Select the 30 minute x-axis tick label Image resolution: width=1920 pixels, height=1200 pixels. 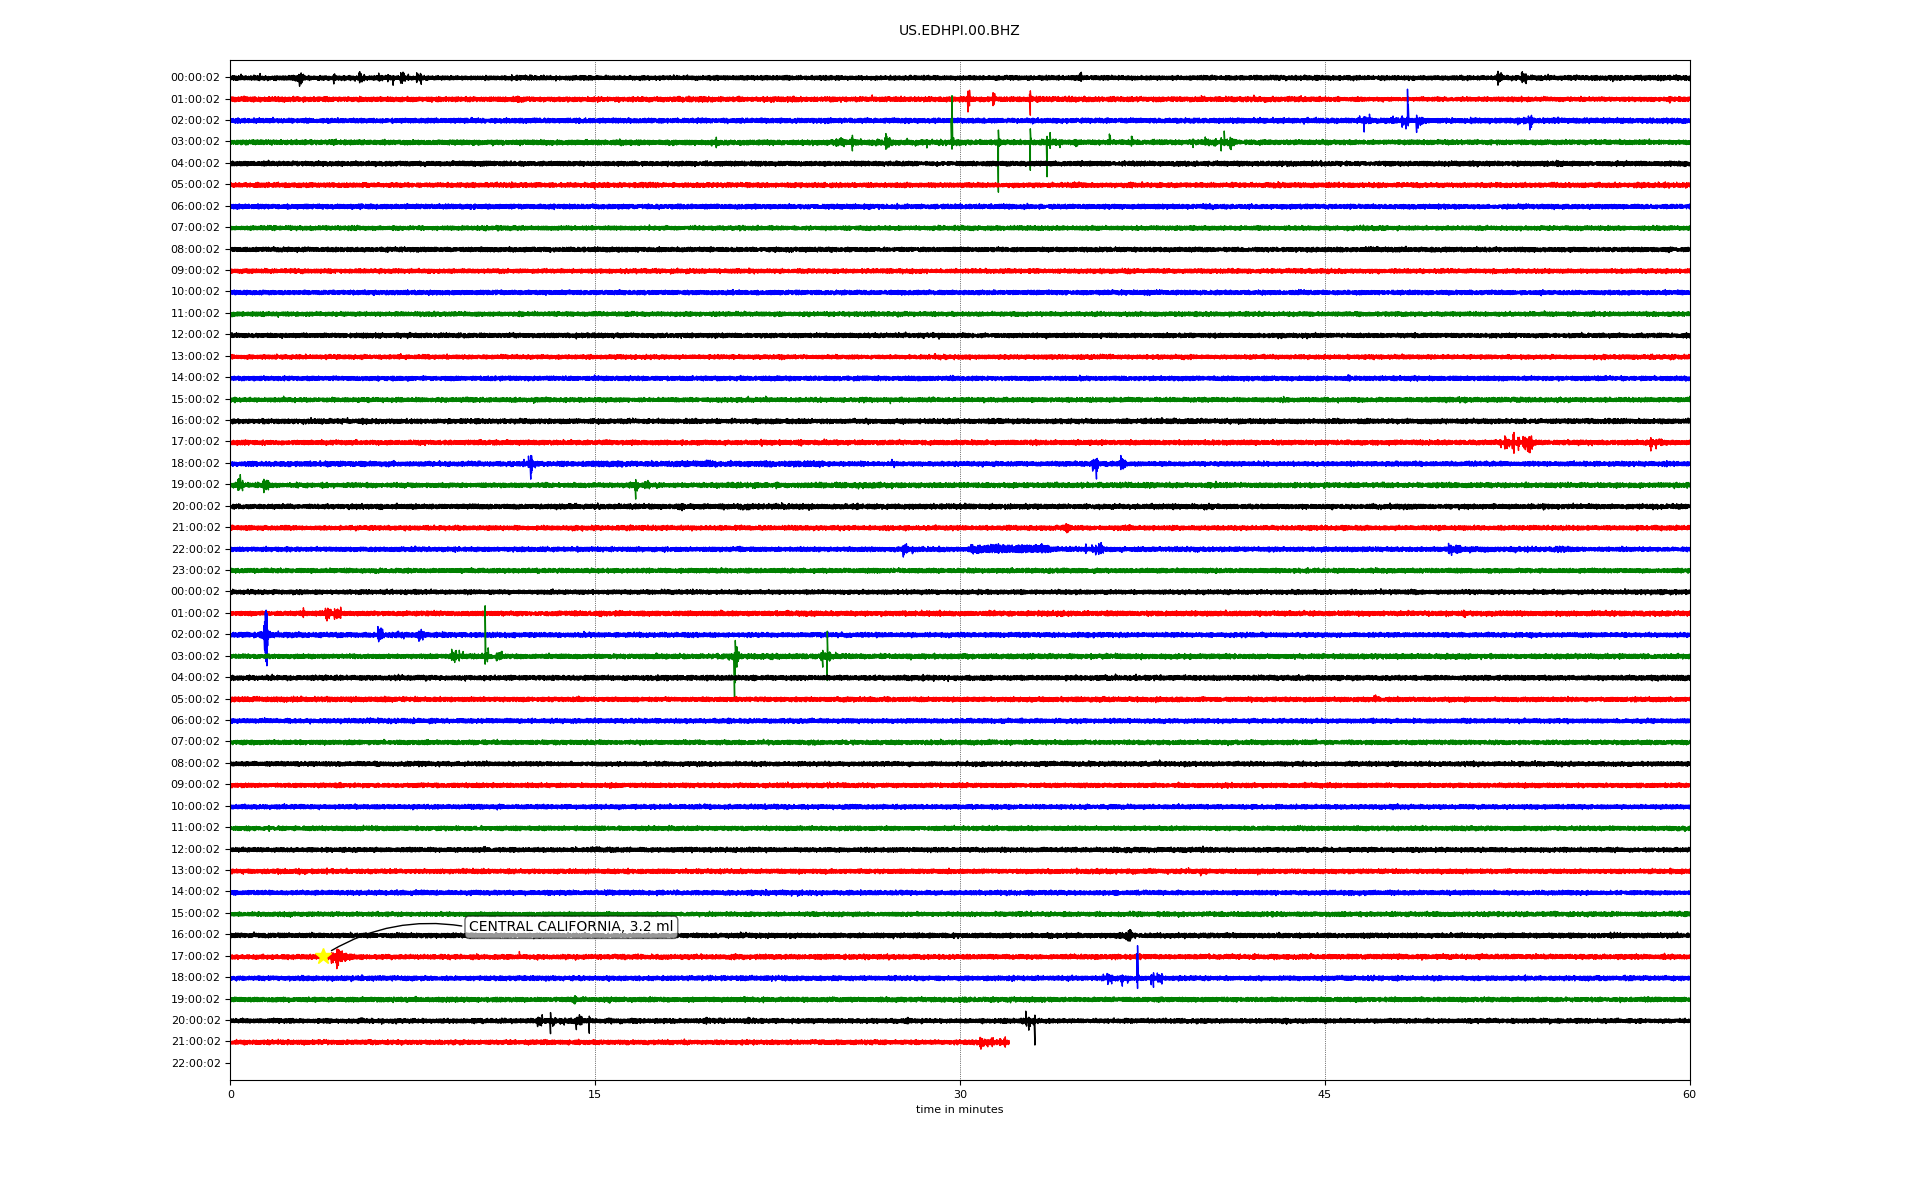(x=960, y=1094)
